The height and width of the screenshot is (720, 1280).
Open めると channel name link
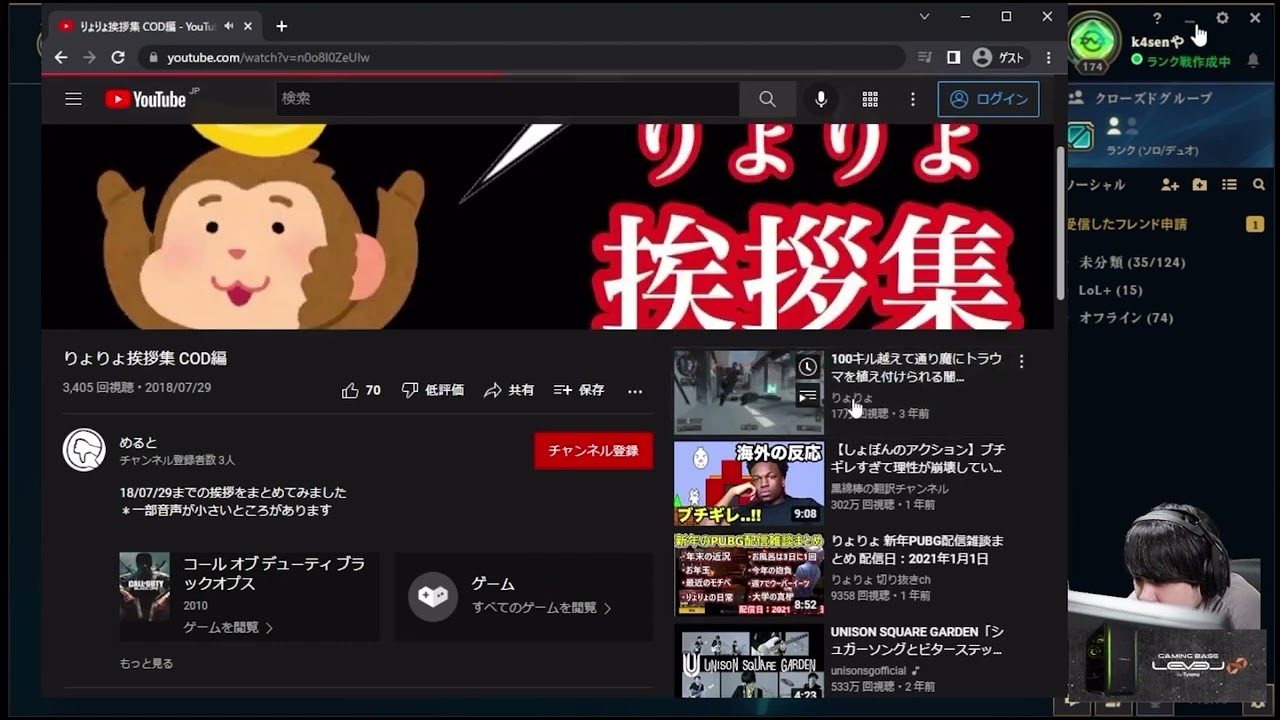click(138, 442)
